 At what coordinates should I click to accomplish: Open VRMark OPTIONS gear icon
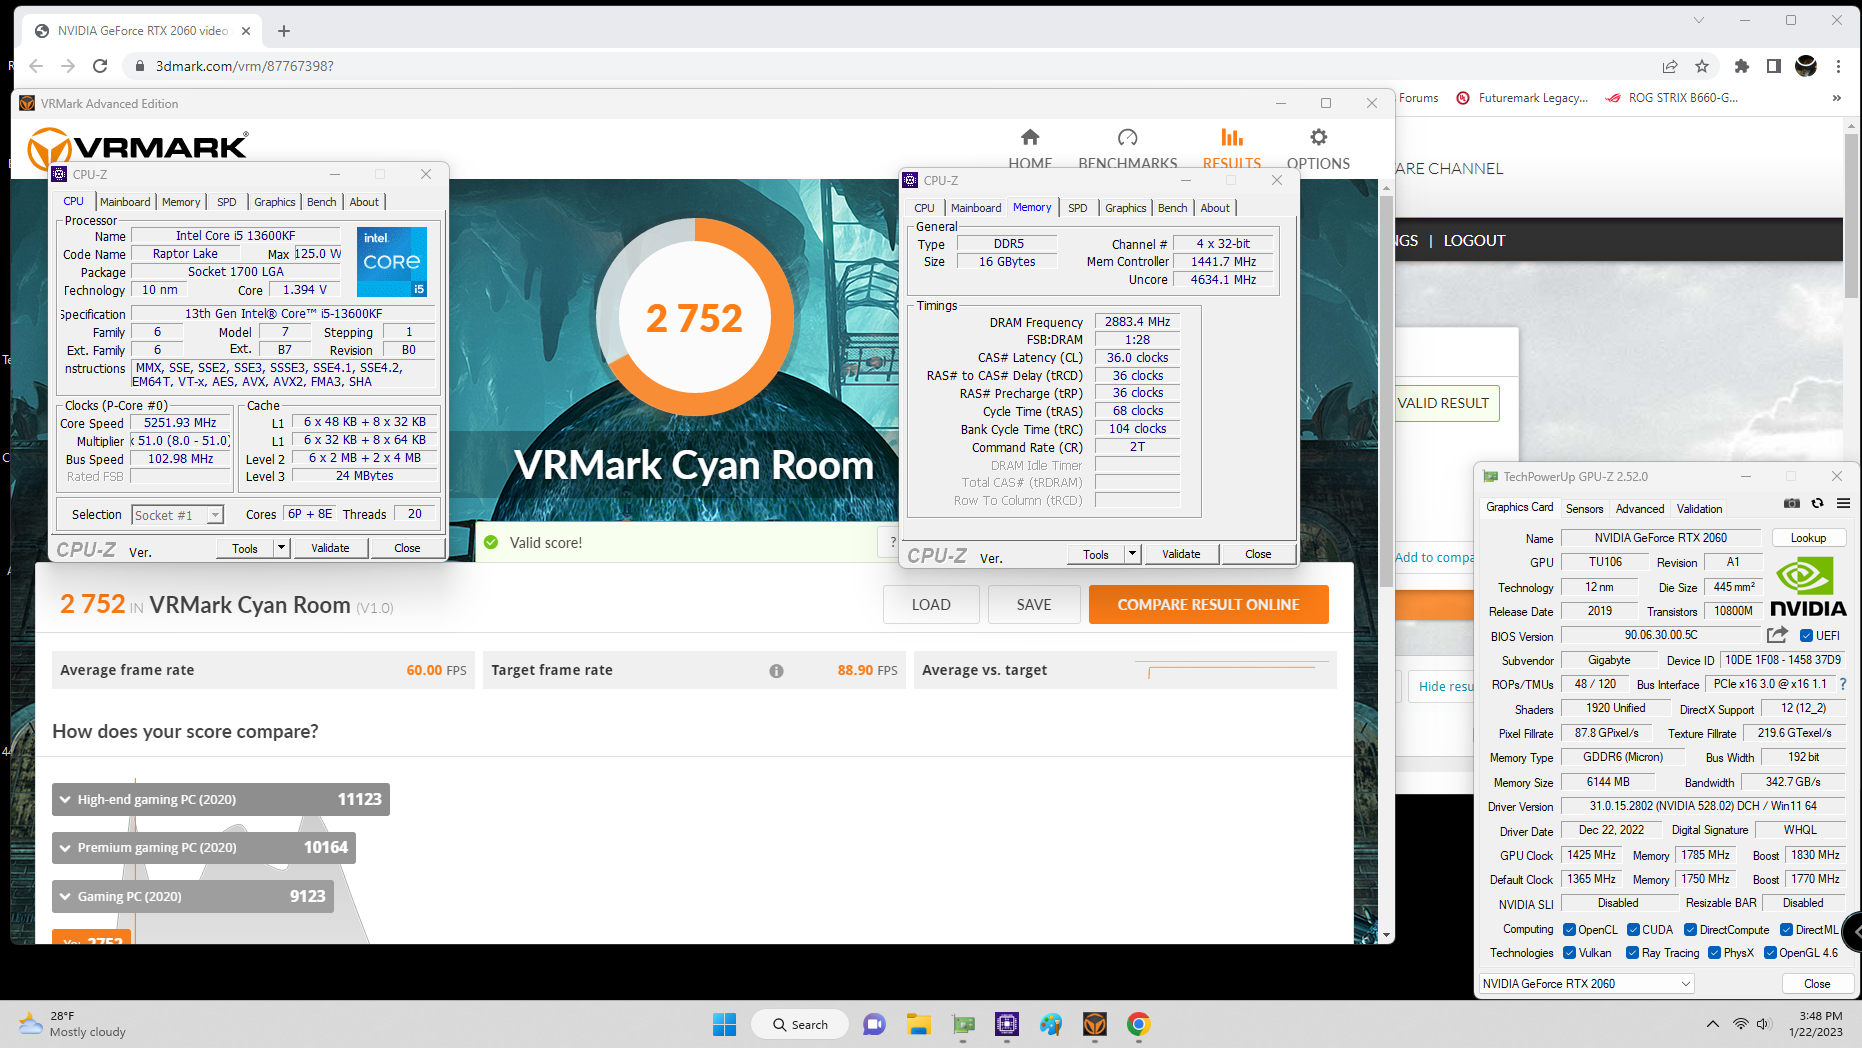coord(1318,137)
